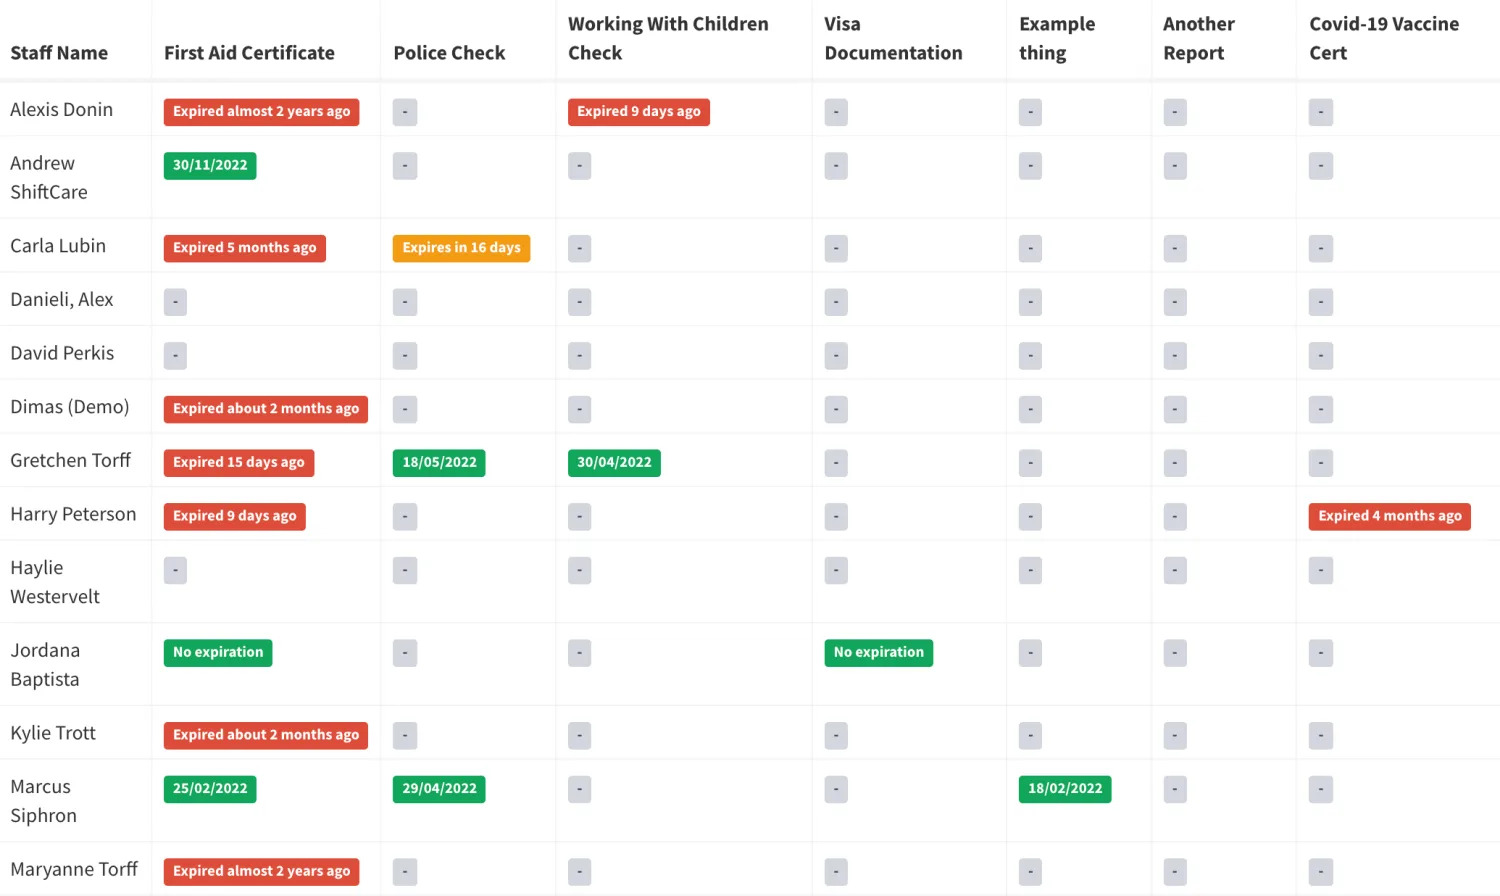Open Alexis Donin's expired First Aid badge
The image size is (1500, 896).
point(261,112)
